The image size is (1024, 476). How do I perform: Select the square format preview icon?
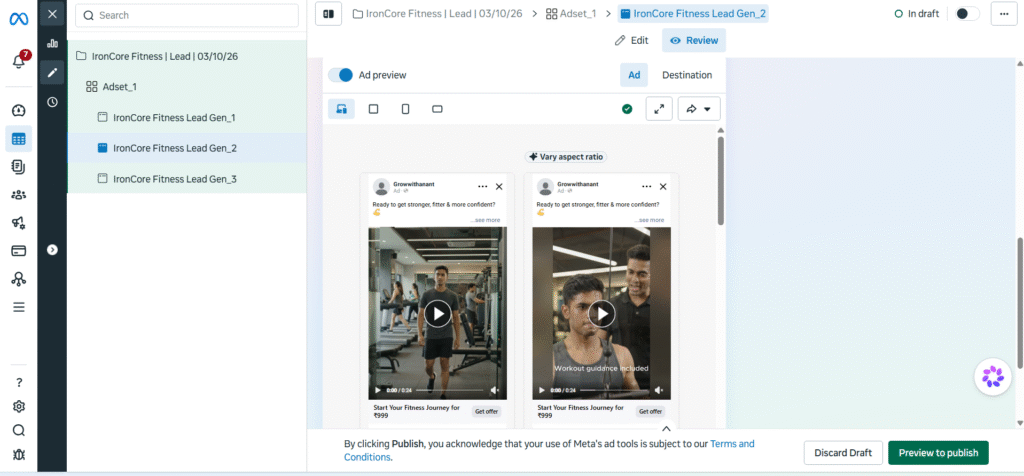point(374,109)
